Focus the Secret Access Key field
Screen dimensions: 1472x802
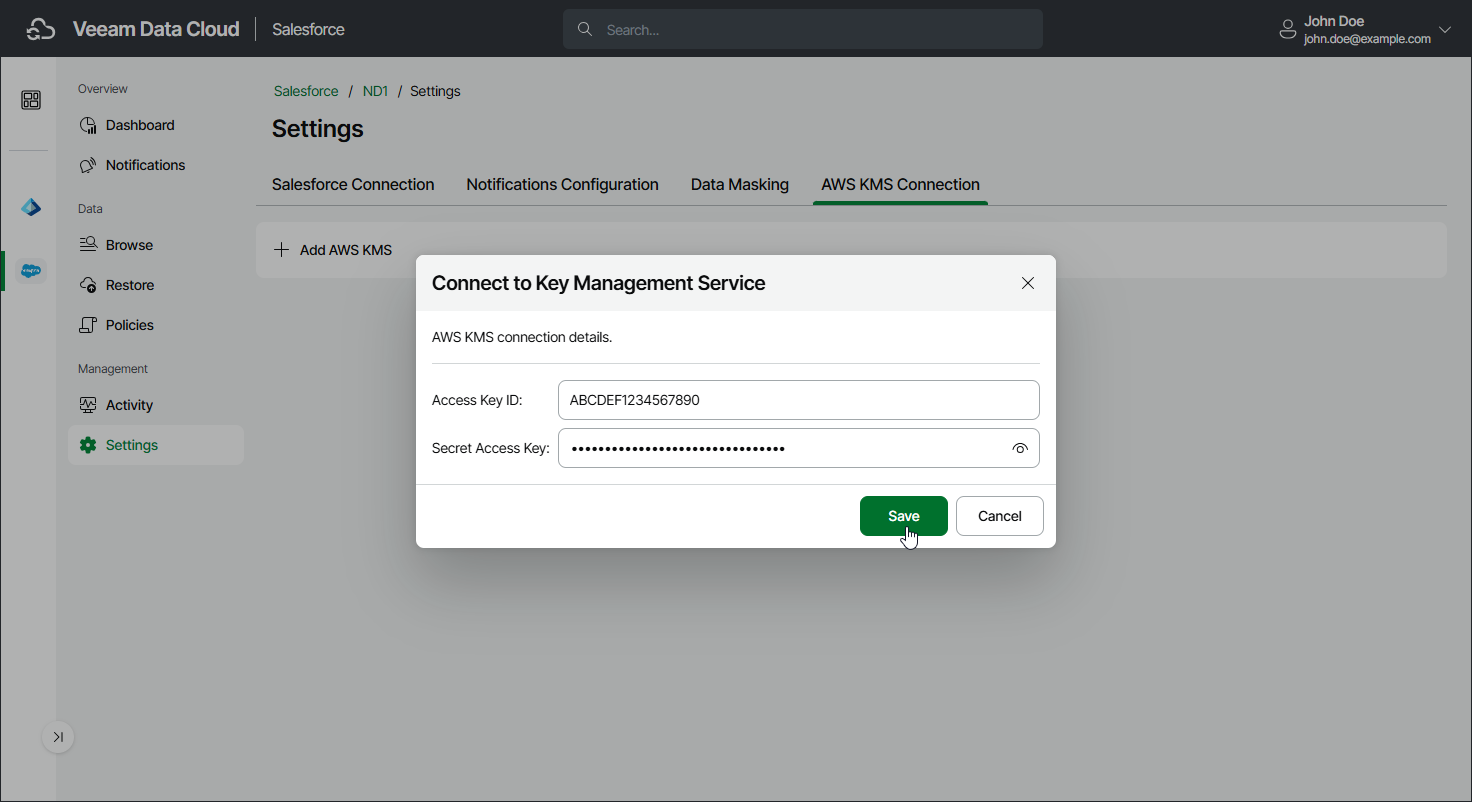click(799, 448)
